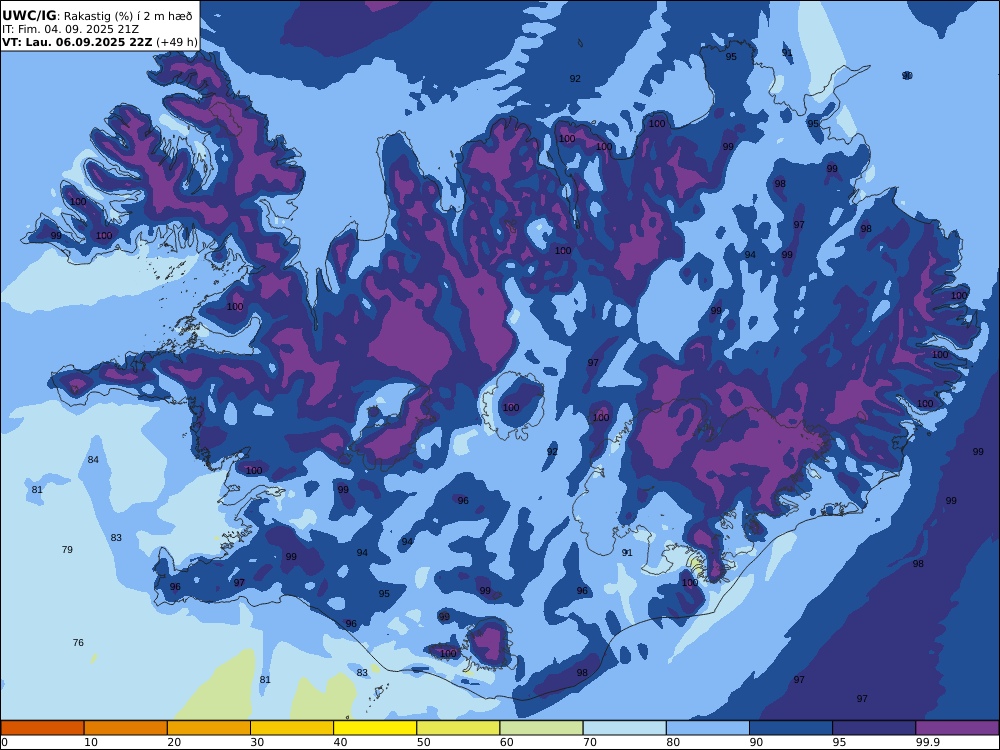
Task: Choose the dark blue 90–95 legend swatch
Action: pyautogui.click(x=791, y=728)
